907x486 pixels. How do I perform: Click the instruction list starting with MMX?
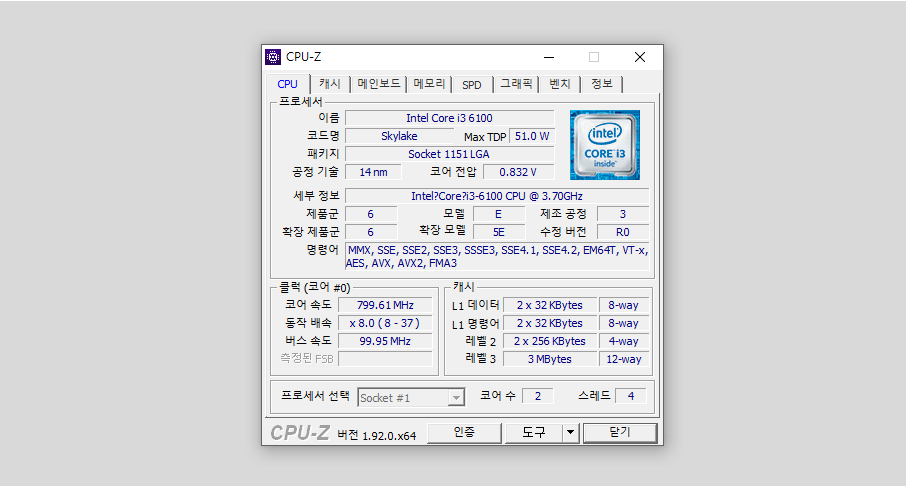497,257
